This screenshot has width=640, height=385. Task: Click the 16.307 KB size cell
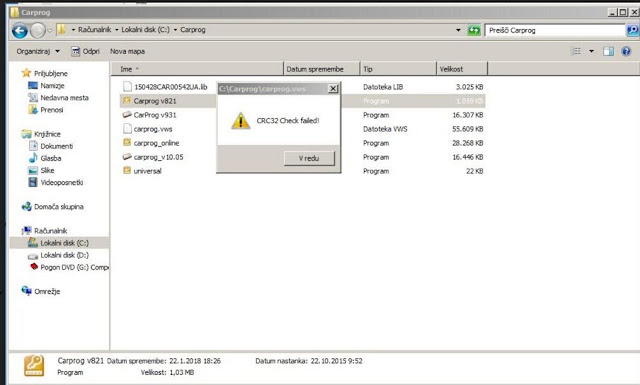(x=468, y=115)
